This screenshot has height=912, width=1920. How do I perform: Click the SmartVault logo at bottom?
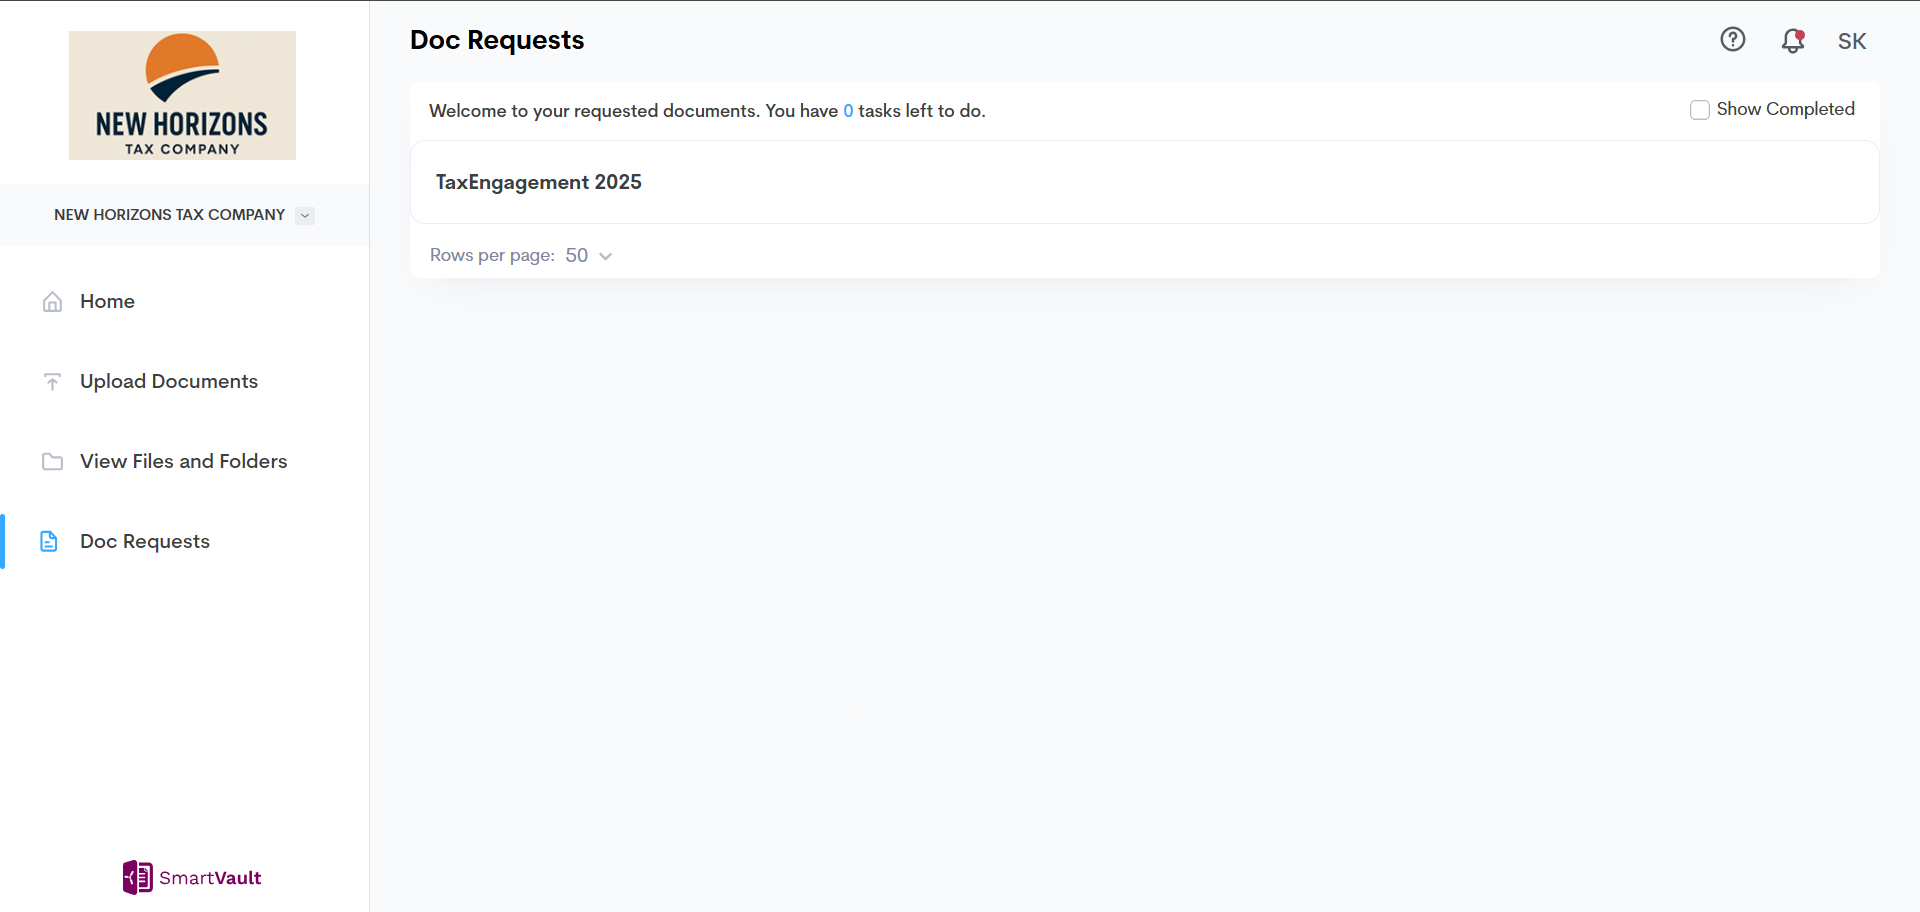(x=191, y=877)
